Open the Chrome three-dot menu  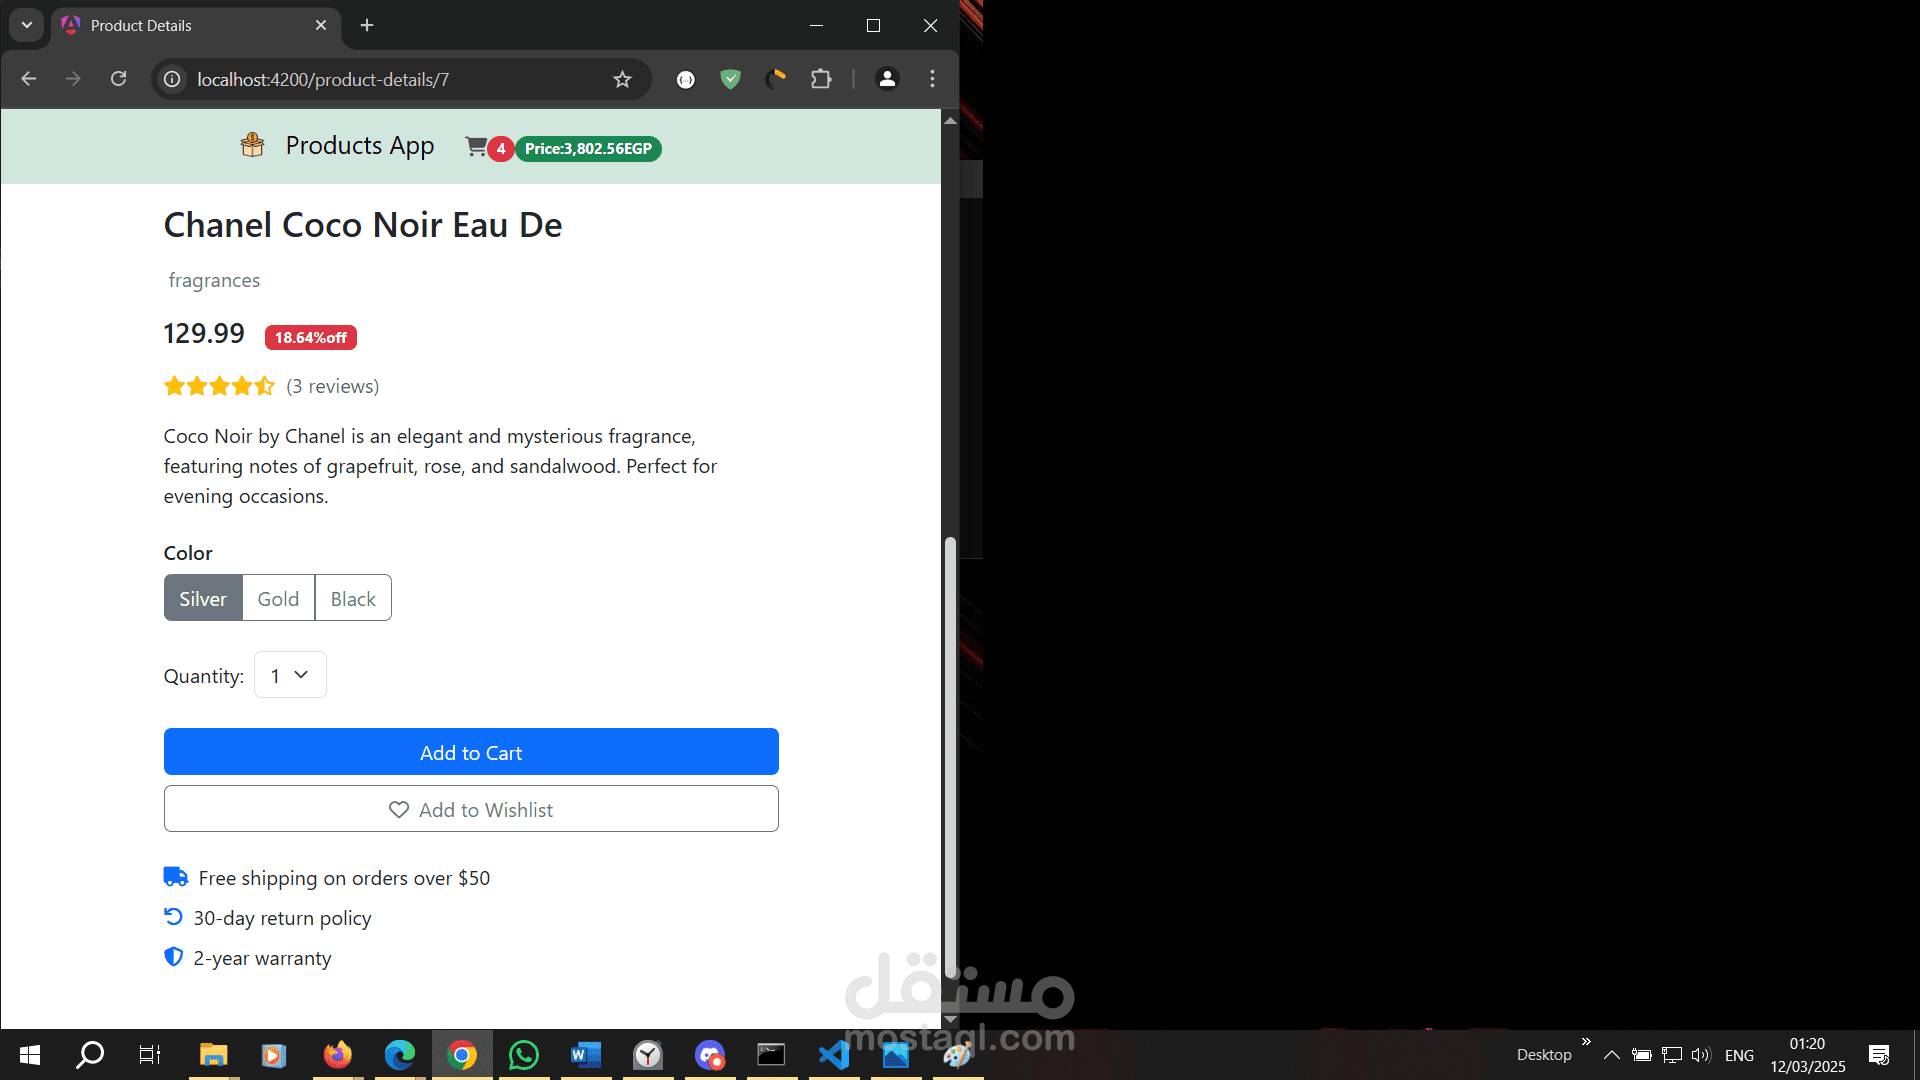click(932, 79)
